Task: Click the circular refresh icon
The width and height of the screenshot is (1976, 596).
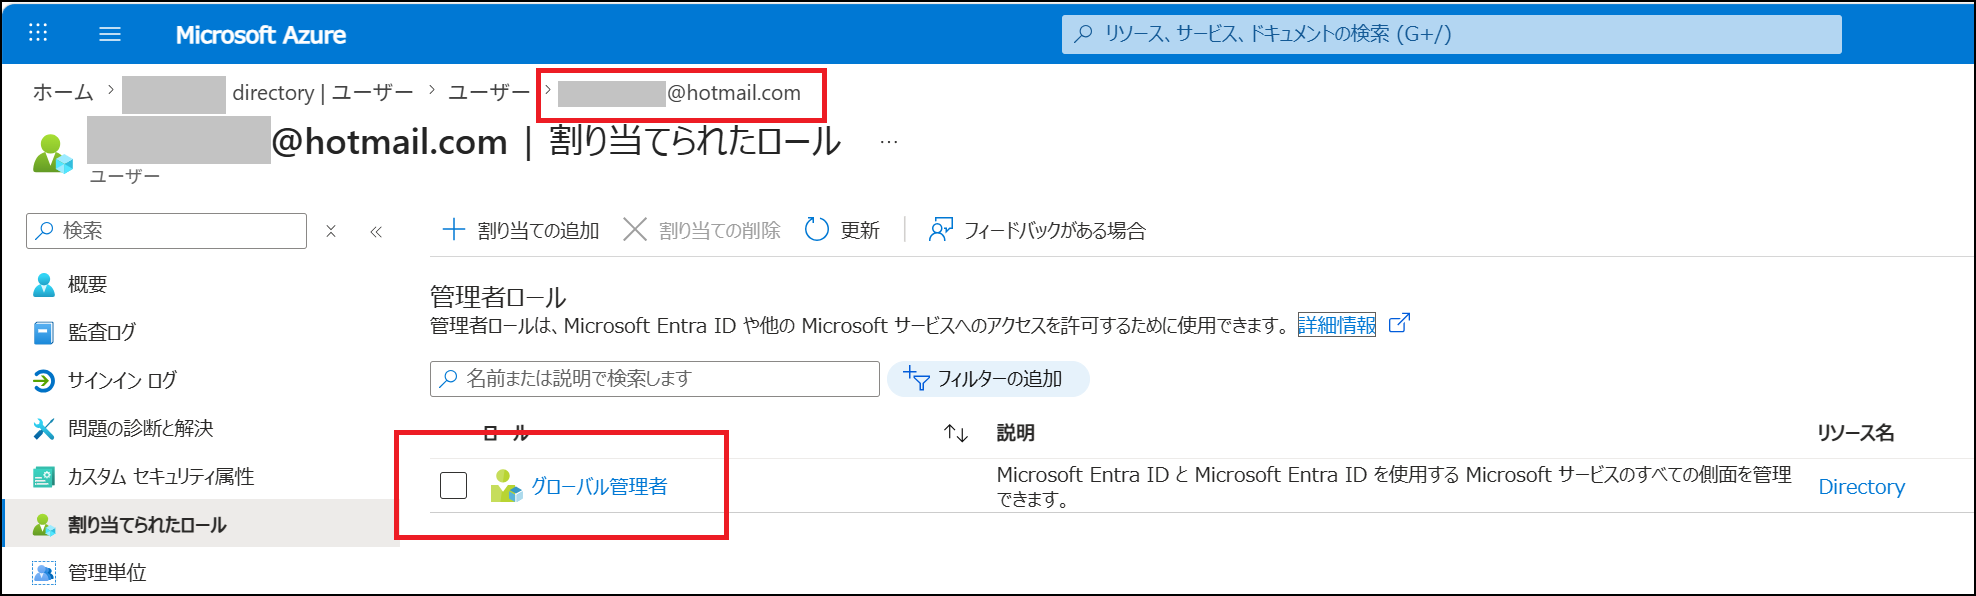Action: pyautogui.click(x=817, y=229)
